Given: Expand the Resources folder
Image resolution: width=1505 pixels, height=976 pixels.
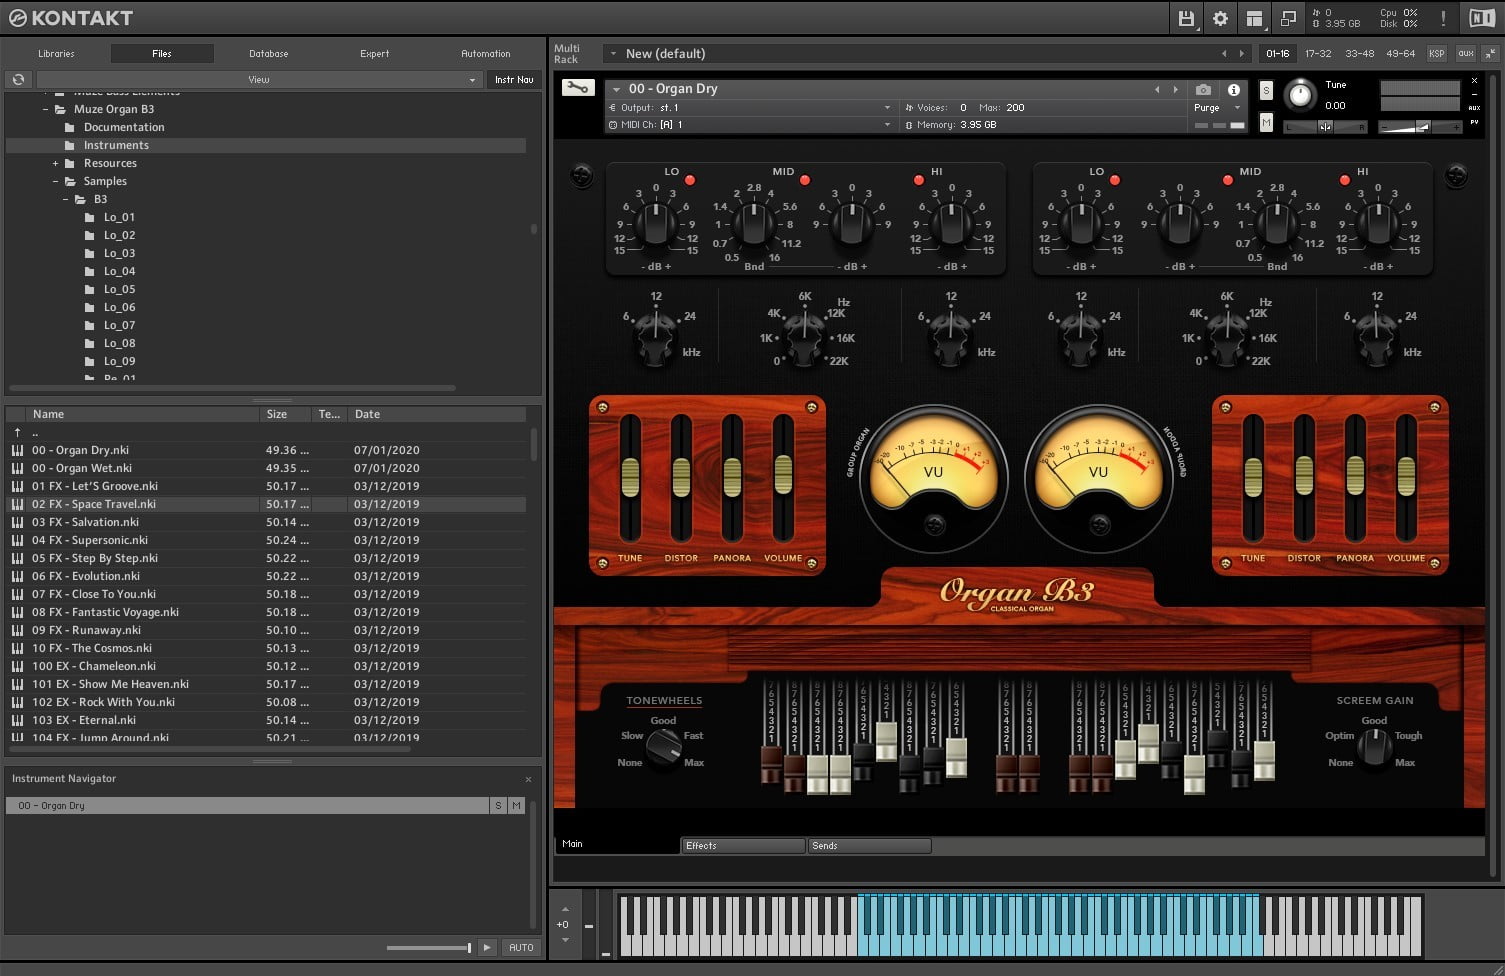Looking at the screenshot, I should click(55, 163).
